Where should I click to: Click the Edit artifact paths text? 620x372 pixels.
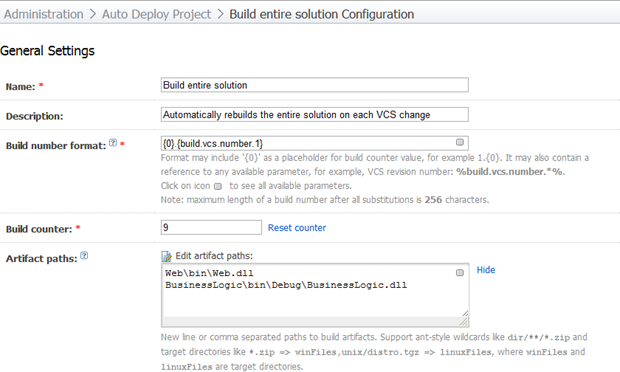click(214, 256)
